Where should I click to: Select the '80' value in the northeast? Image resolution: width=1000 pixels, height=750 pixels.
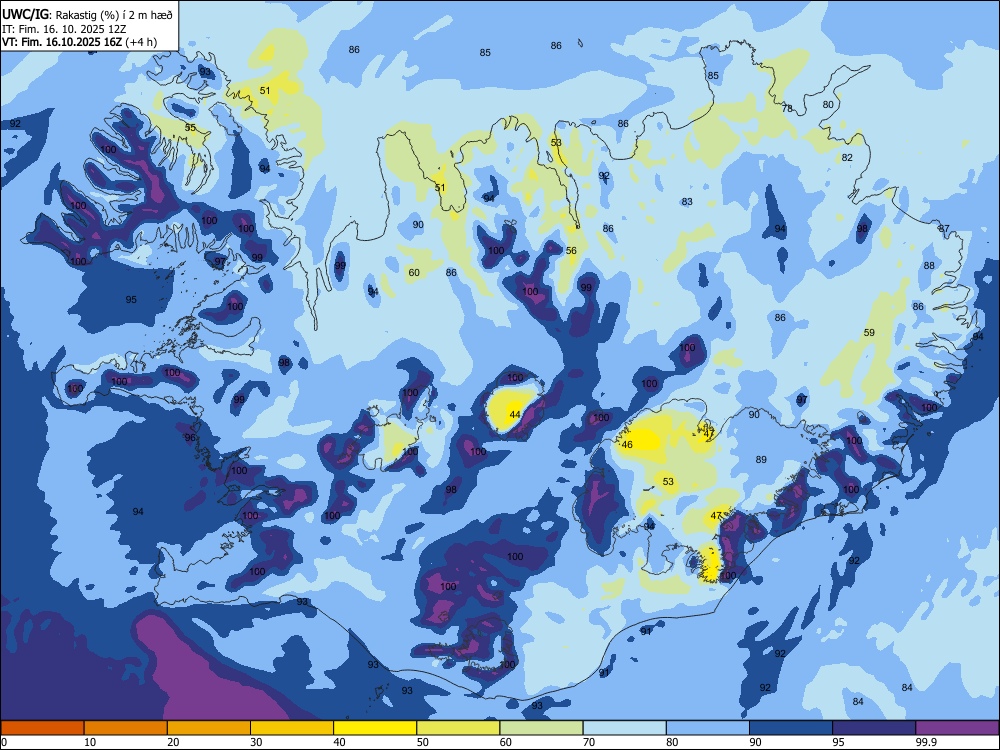(x=828, y=105)
